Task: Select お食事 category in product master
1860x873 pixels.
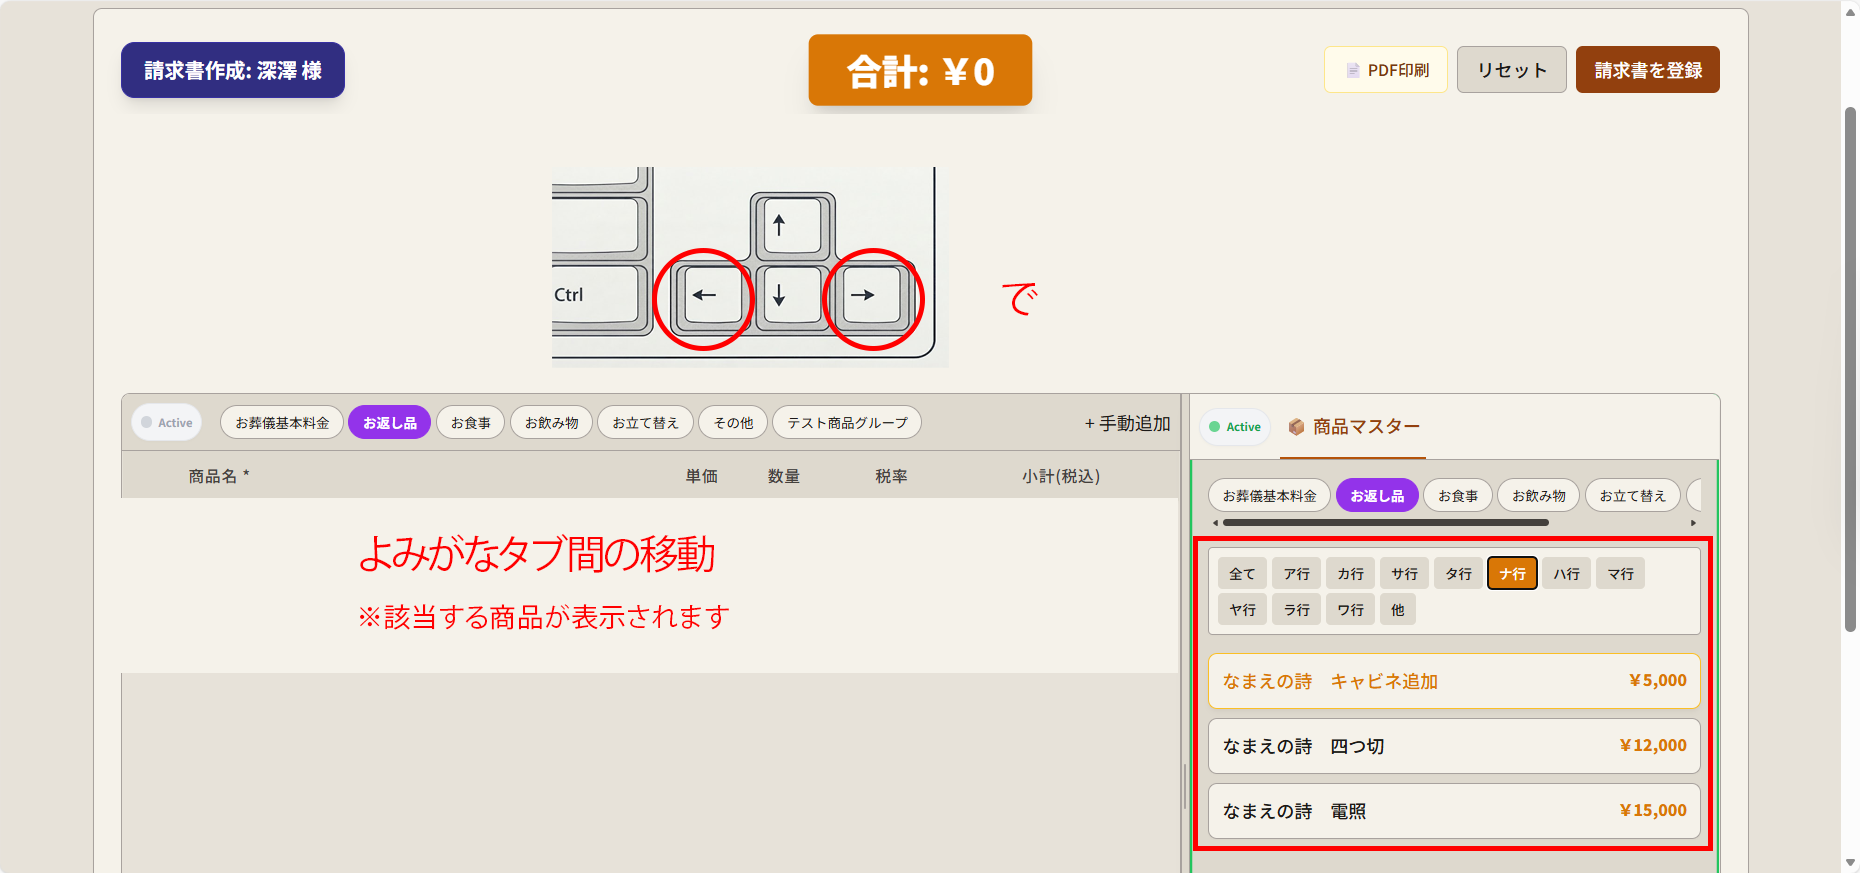Action: click(1457, 496)
